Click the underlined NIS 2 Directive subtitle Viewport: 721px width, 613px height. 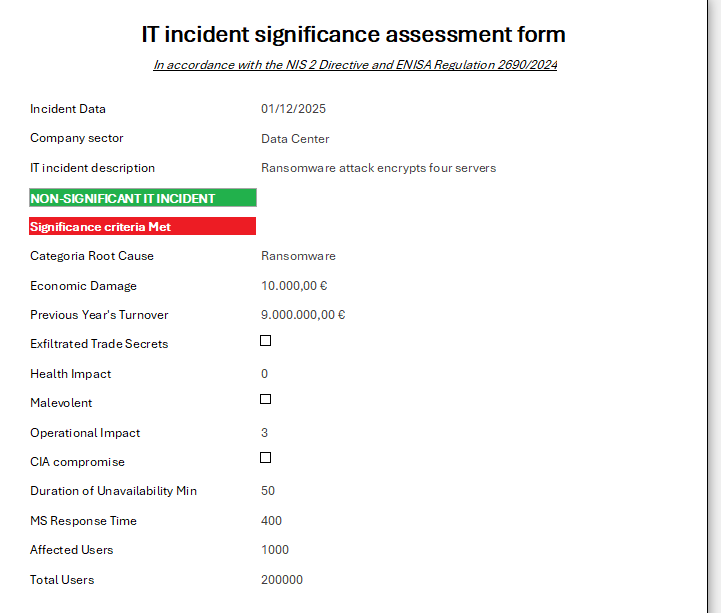click(x=355, y=65)
